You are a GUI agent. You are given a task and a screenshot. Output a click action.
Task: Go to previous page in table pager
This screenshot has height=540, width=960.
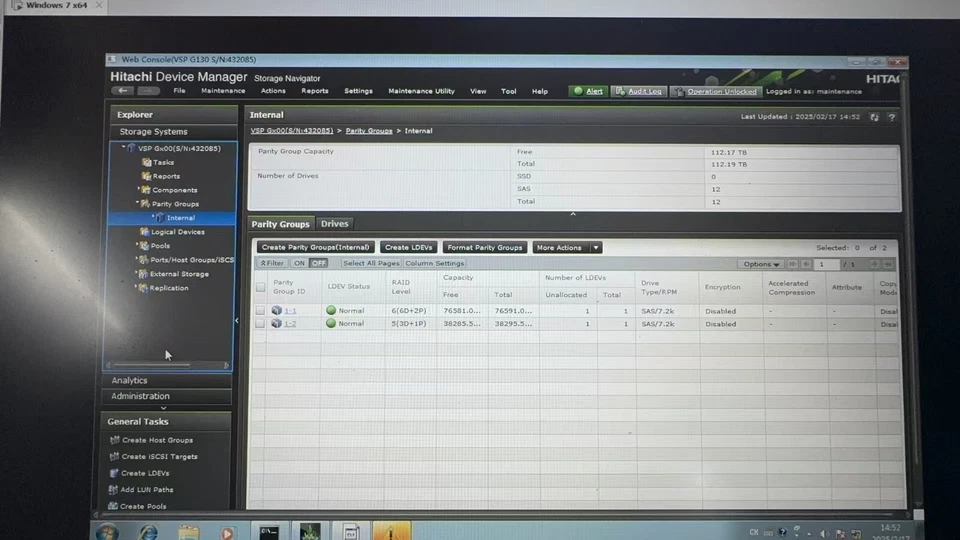806,264
